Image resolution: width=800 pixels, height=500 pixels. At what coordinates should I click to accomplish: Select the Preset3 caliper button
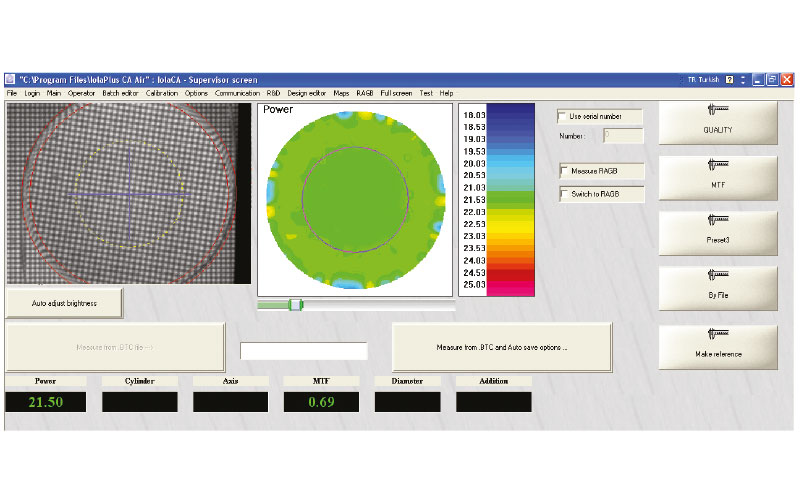(x=717, y=232)
